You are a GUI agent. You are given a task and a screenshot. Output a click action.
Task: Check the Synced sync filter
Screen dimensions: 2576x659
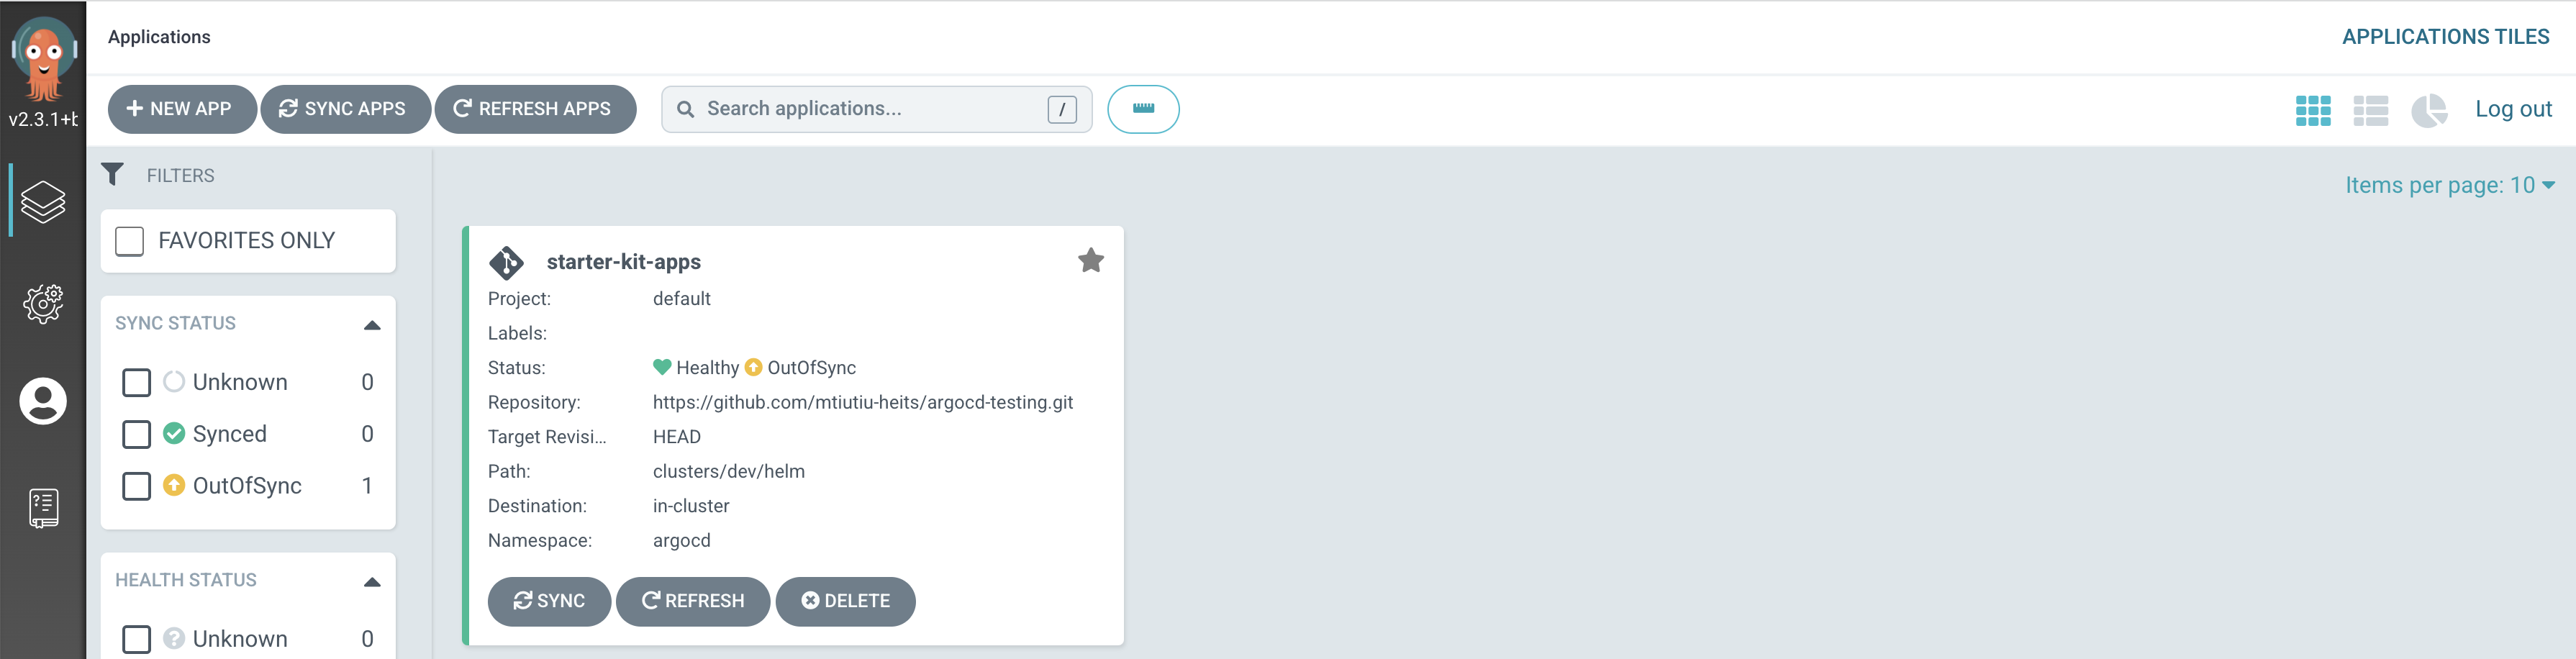click(137, 434)
